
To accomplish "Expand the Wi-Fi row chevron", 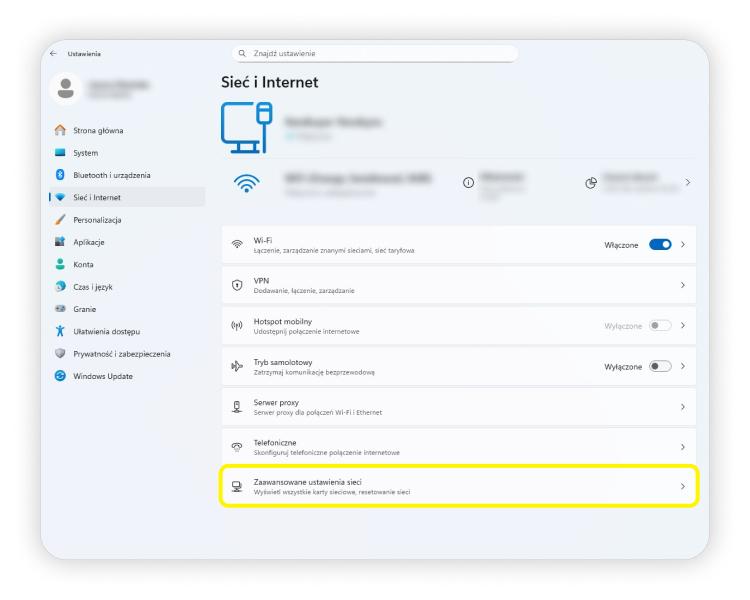I will tap(683, 244).
